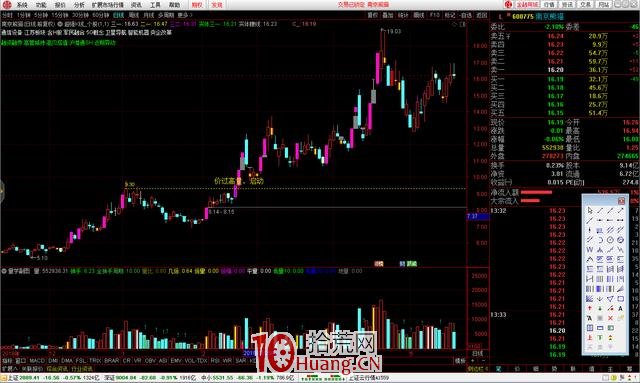Screen dimensions: 640x383
Task: Switch chart to 月线 monthly period
Action: (149, 15)
